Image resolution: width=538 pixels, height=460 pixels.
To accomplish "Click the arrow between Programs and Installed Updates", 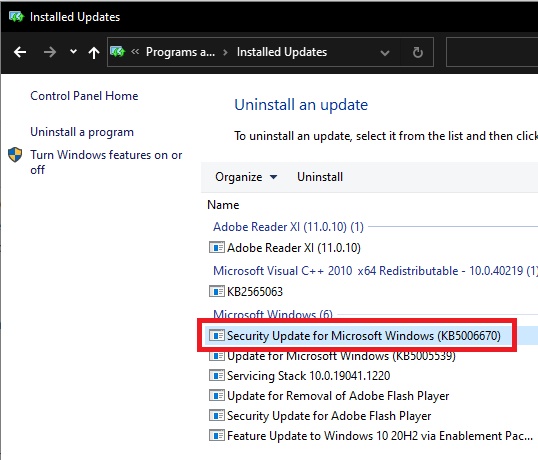I will (x=225, y=52).
